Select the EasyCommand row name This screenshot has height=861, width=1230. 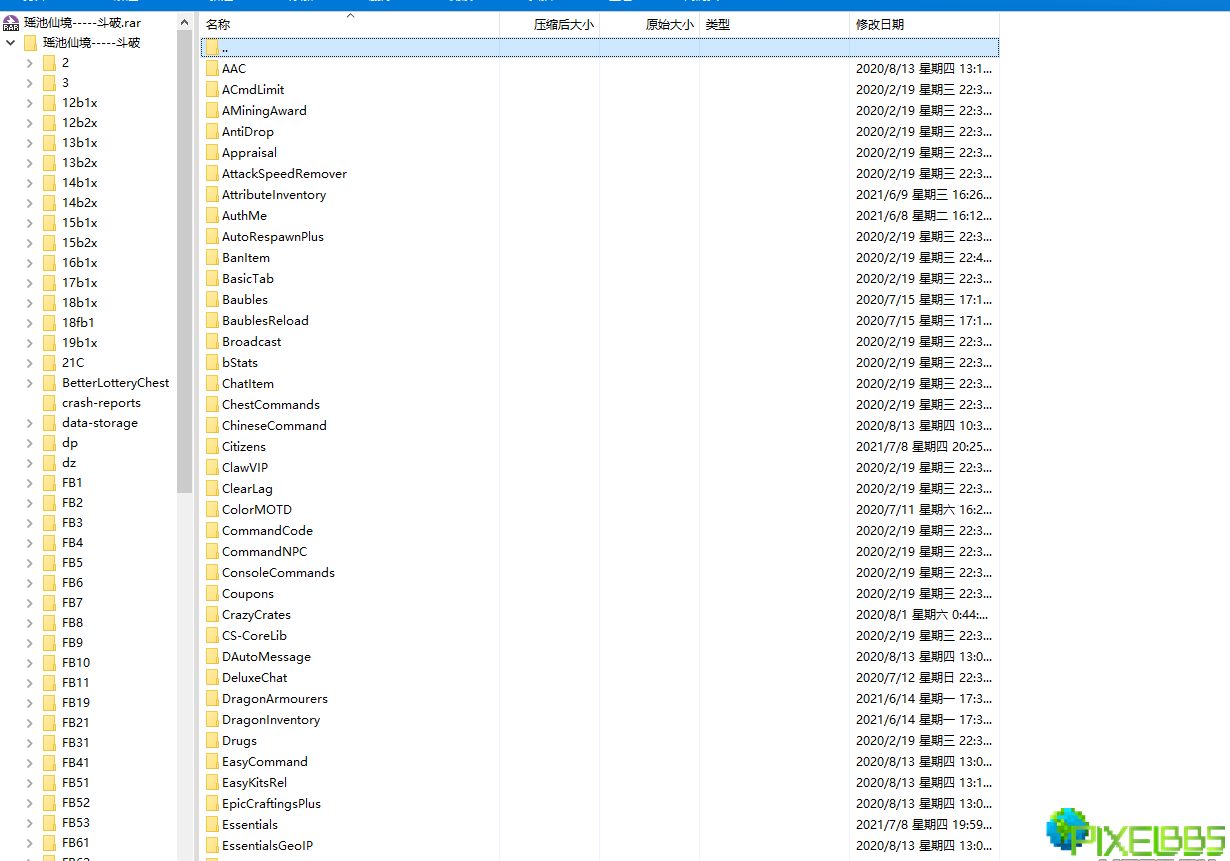click(265, 761)
